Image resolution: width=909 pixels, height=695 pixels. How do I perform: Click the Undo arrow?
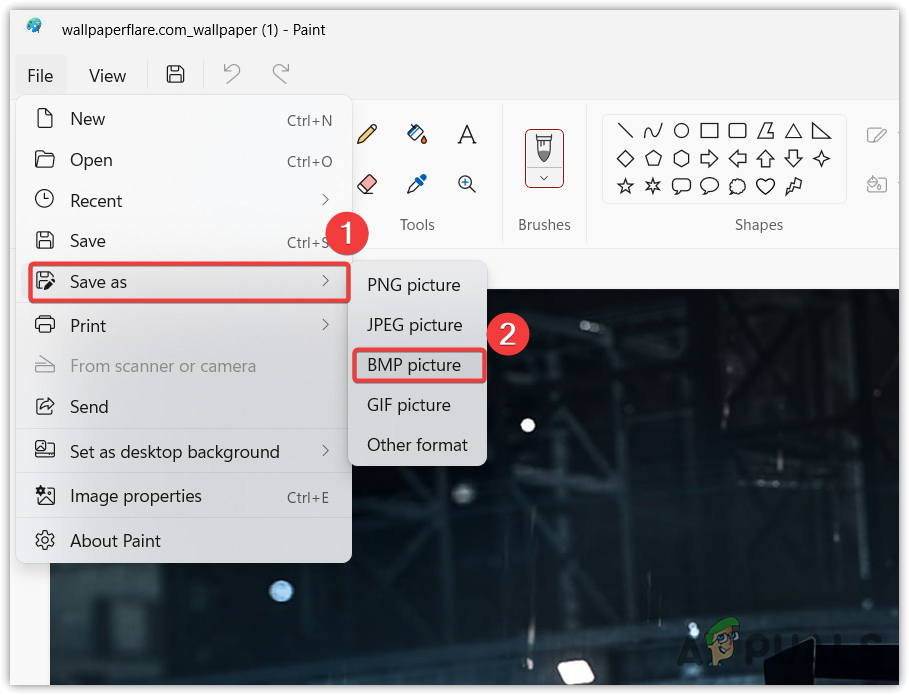(230, 74)
